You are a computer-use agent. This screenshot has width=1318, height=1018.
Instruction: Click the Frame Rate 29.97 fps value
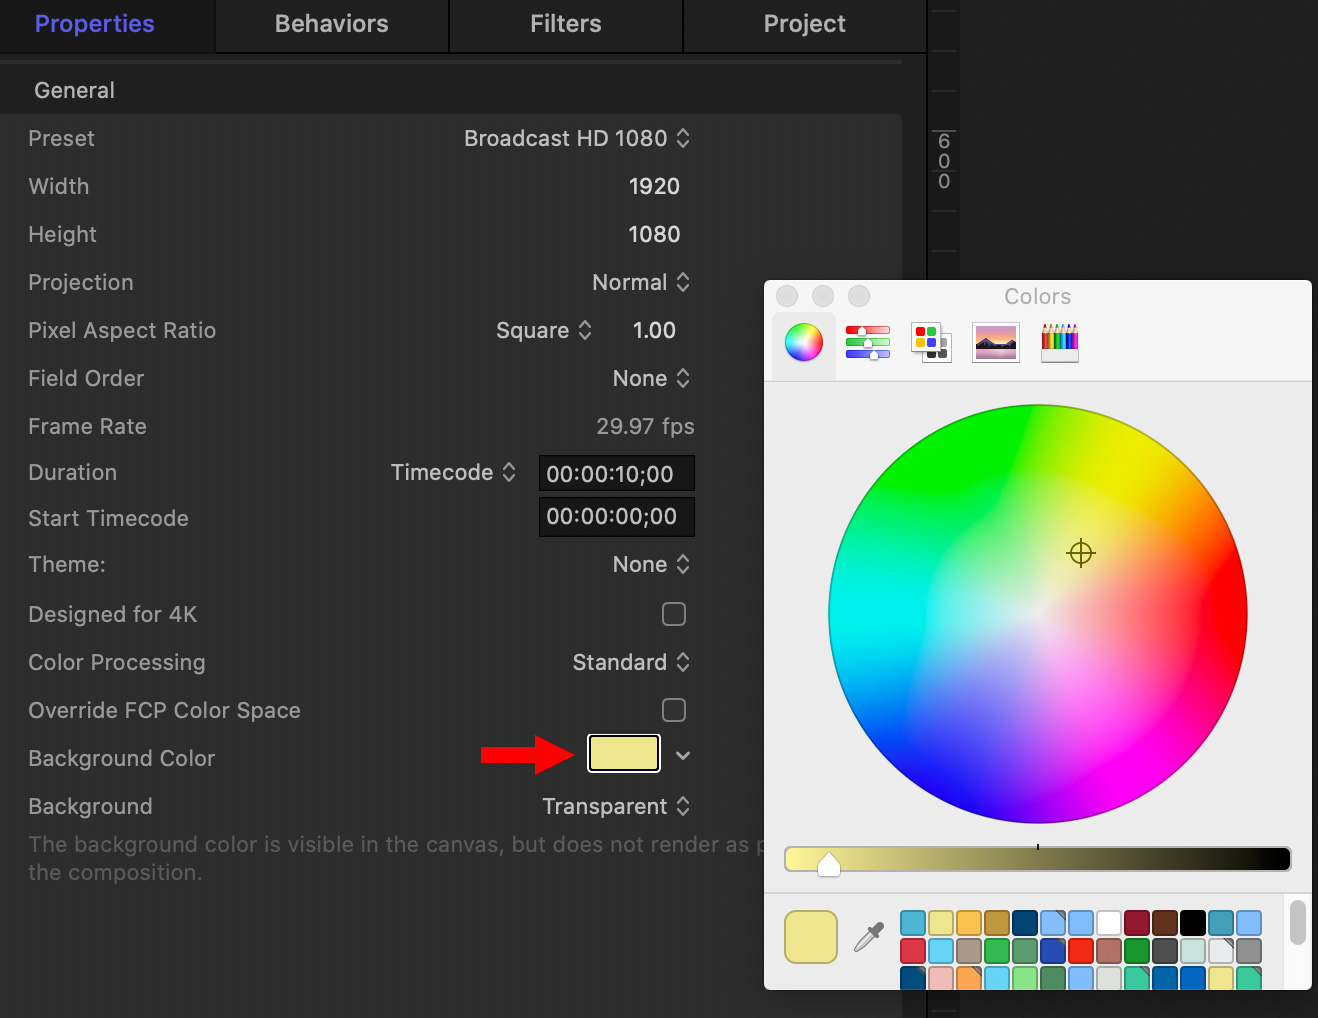coord(645,426)
